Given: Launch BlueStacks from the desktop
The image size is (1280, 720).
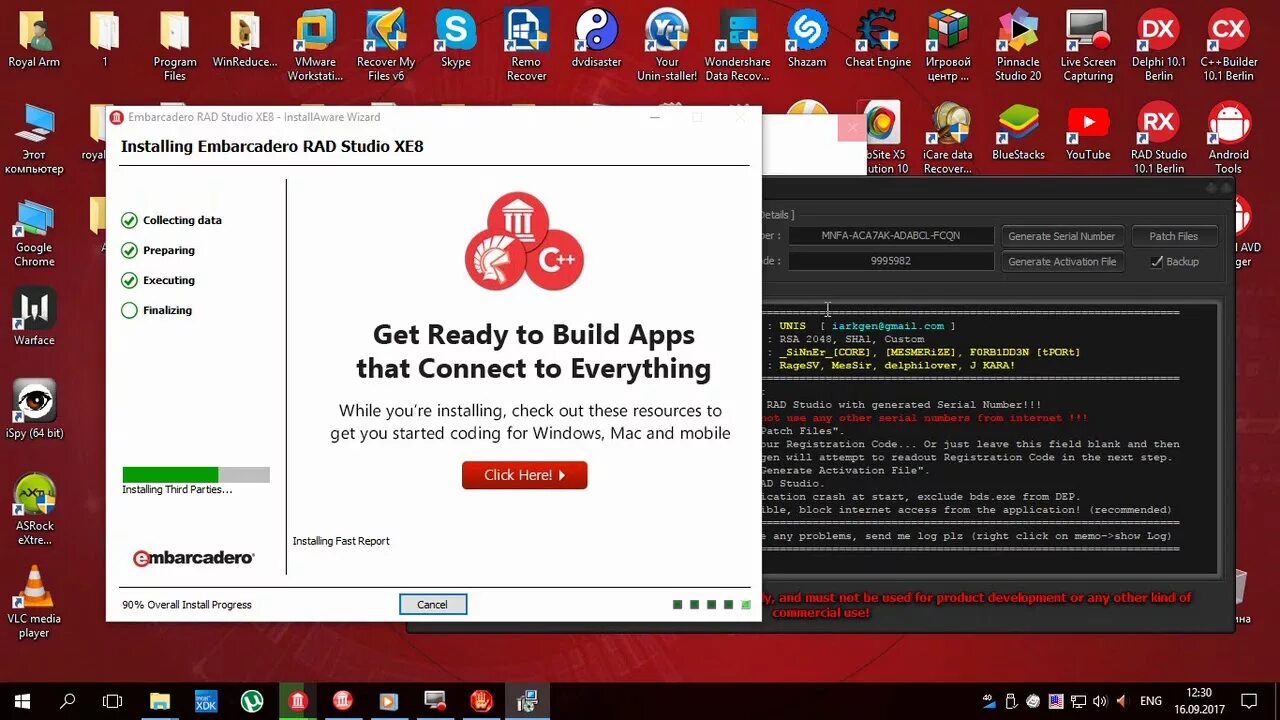Looking at the screenshot, I should pyautogui.click(x=1018, y=132).
